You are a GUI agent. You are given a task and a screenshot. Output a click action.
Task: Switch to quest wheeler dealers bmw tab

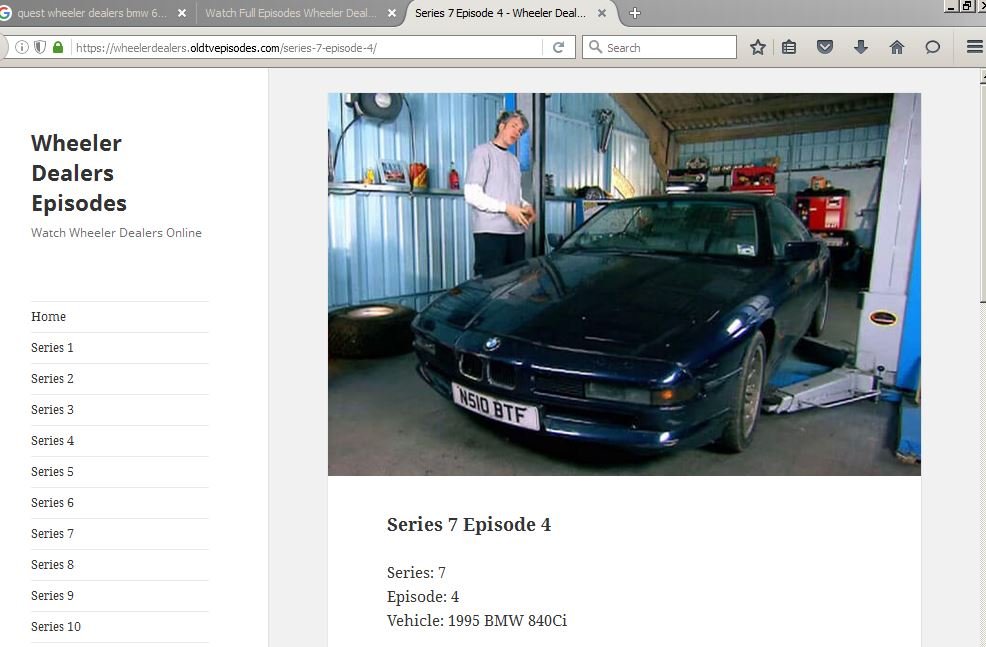click(x=93, y=13)
